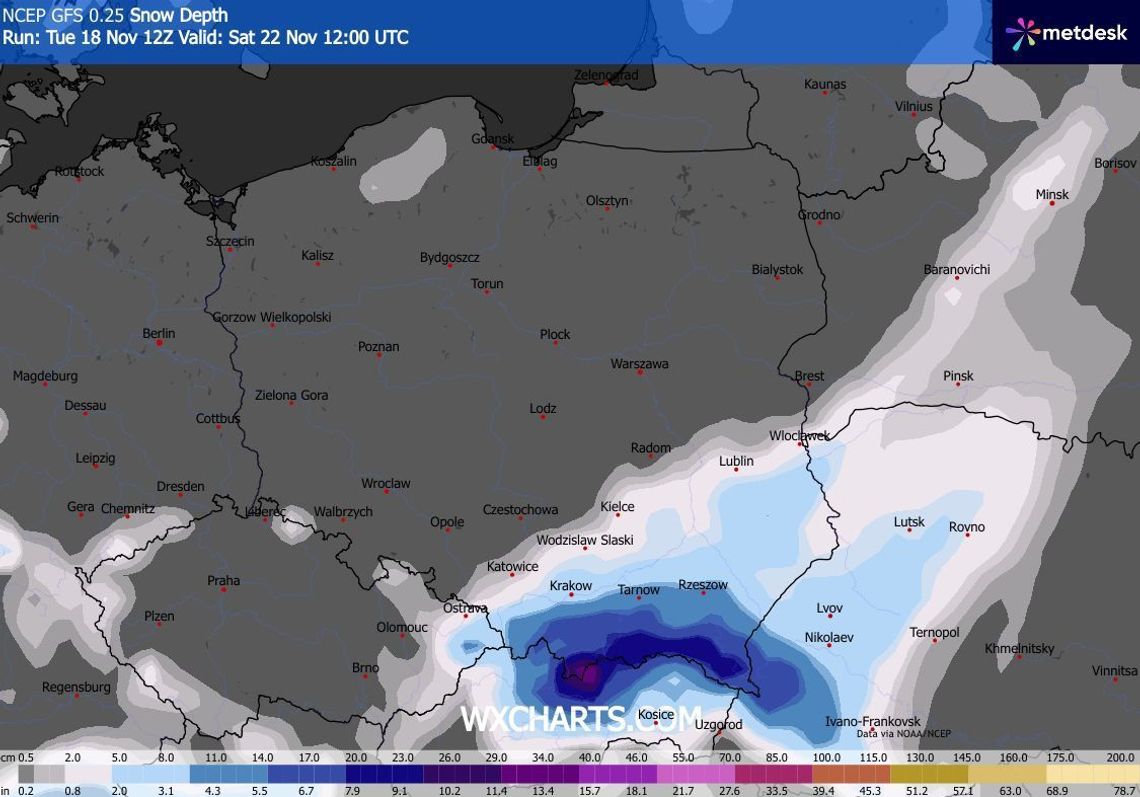Click the Gdansk city marker
Image resolution: width=1140 pixels, height=797 pixels.
tap(492, 148)
